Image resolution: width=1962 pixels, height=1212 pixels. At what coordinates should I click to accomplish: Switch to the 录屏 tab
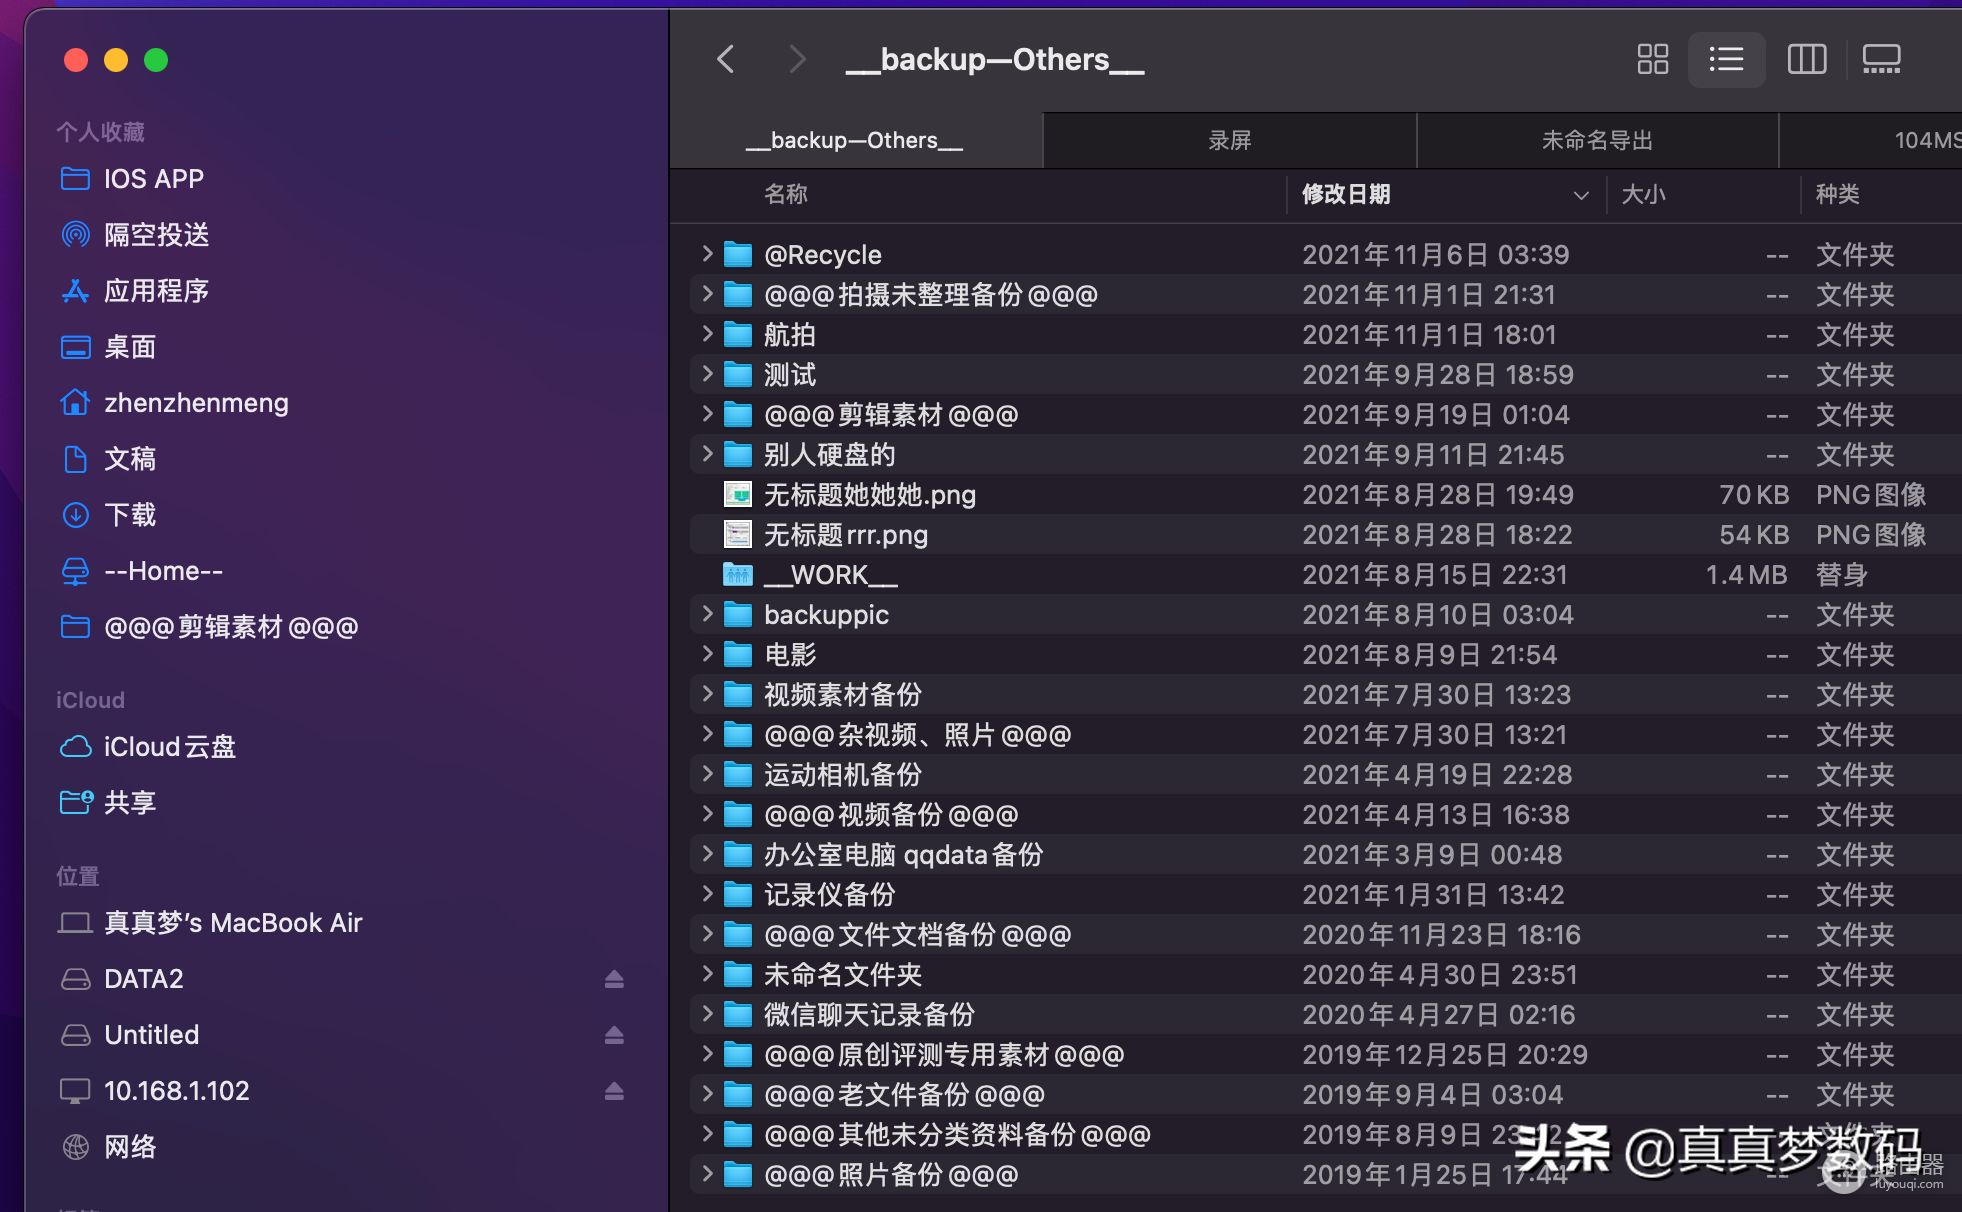coord(1229,140)
